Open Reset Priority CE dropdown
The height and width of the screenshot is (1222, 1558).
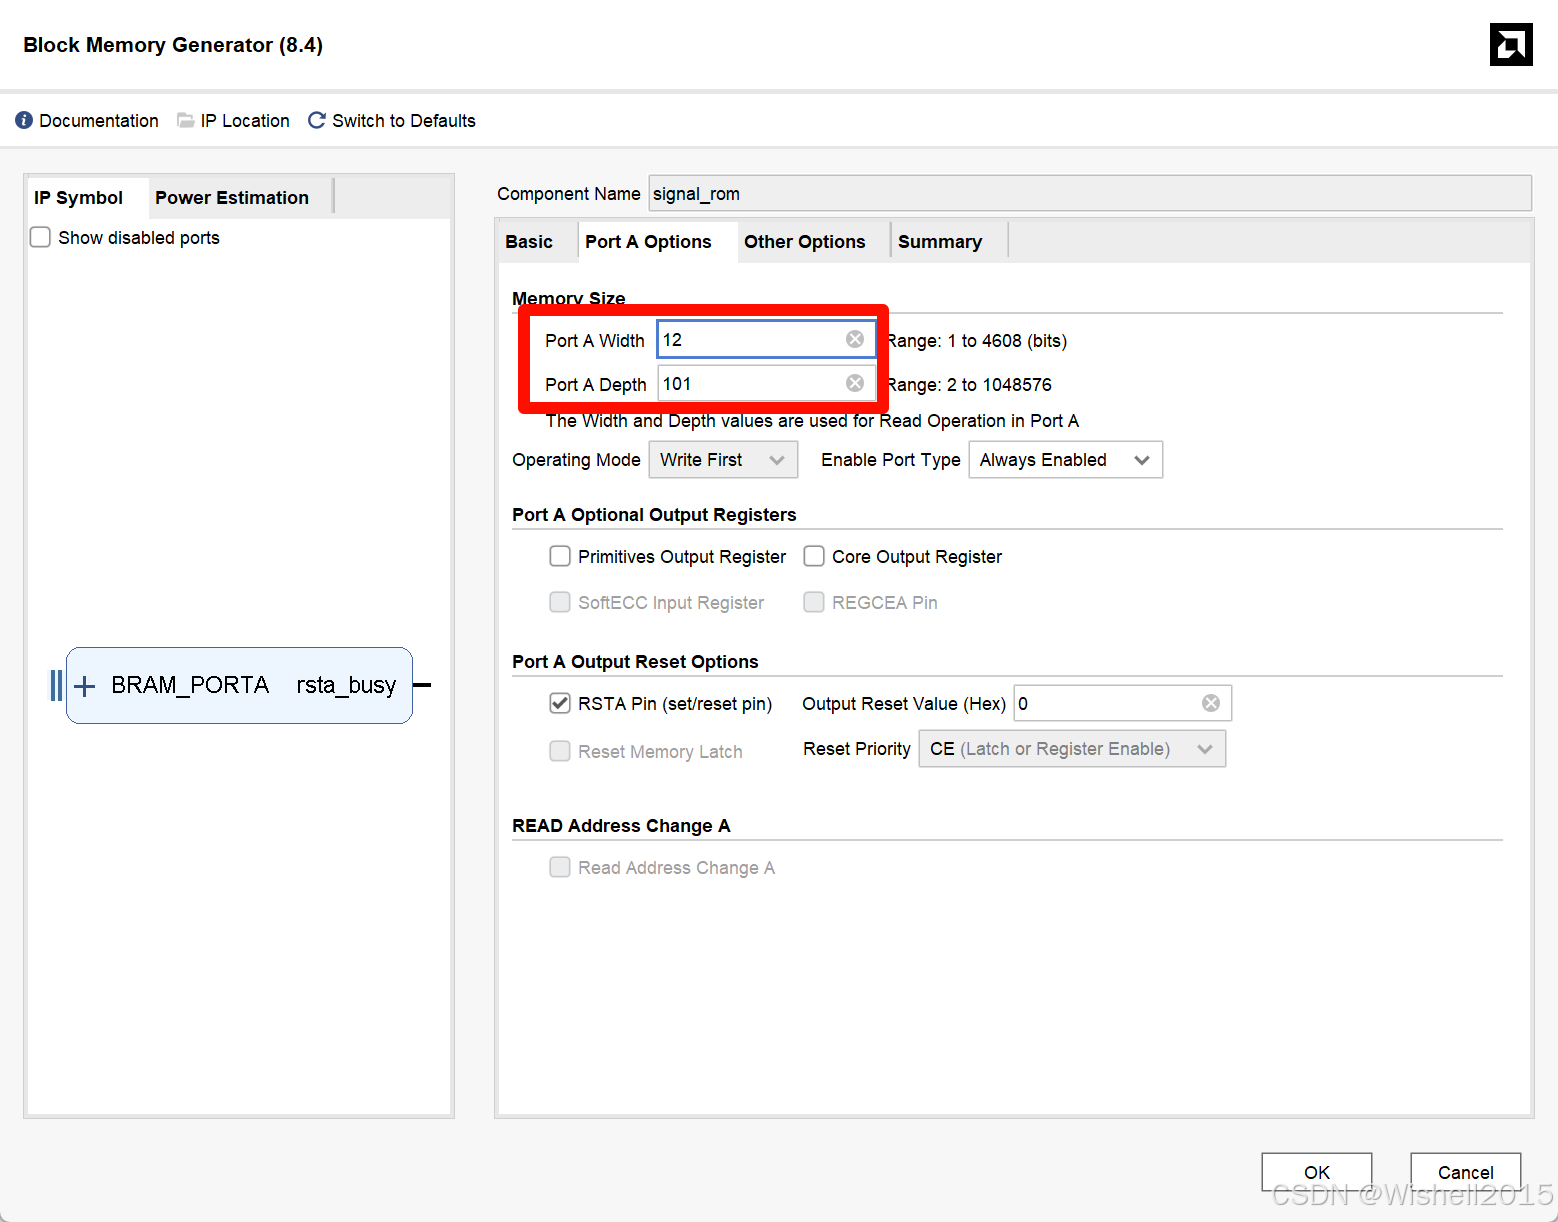1072,749
